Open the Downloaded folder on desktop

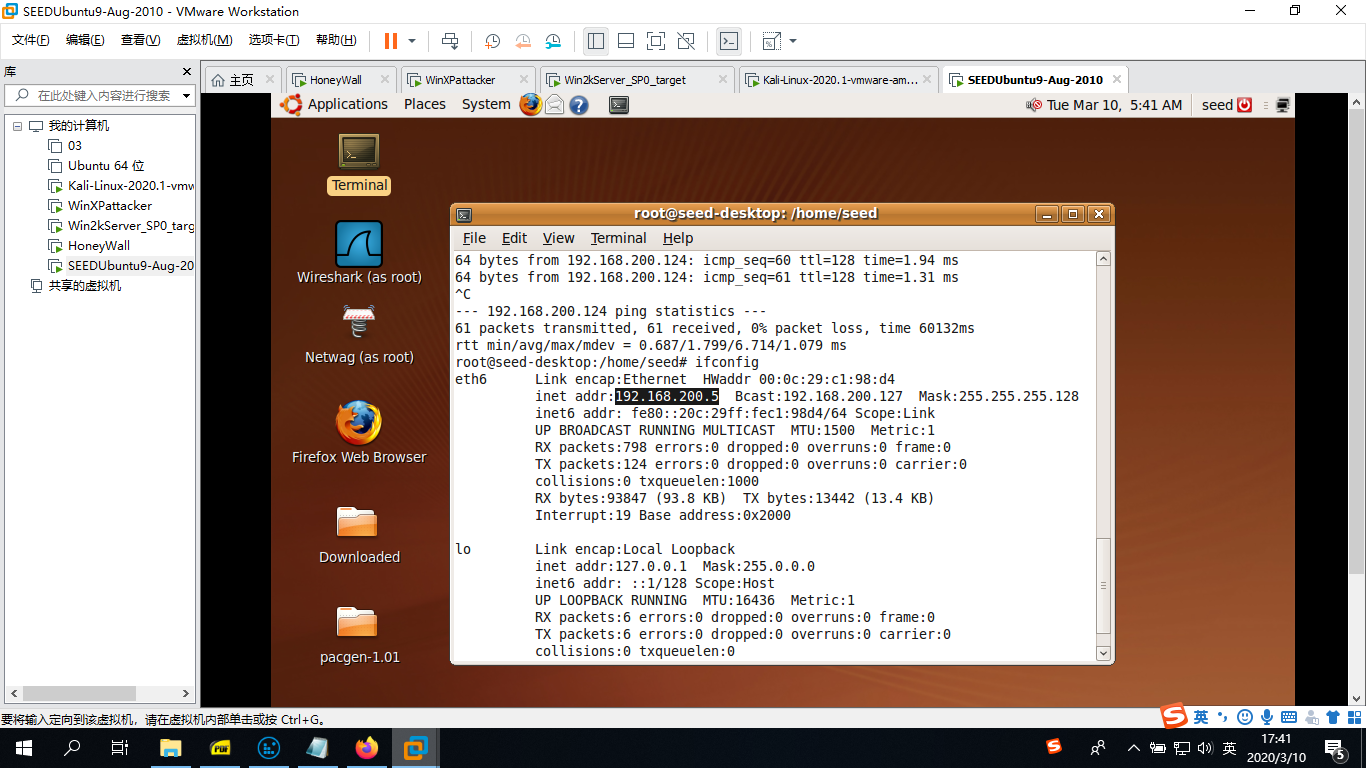[x=359, y=534]
